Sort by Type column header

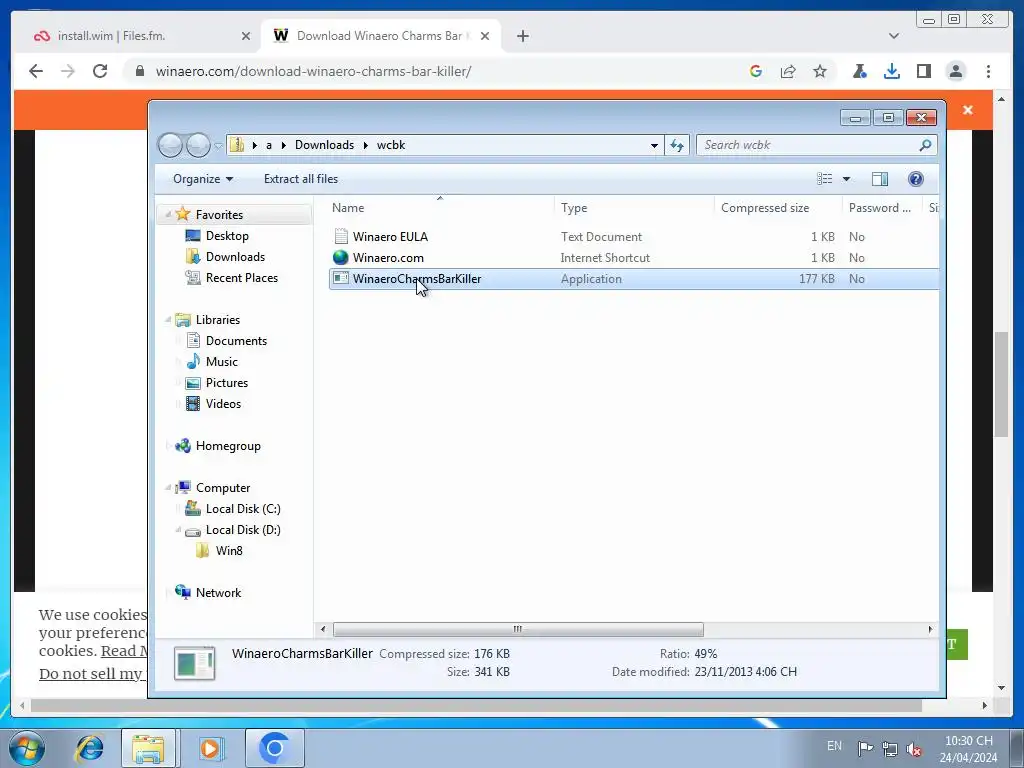633,208
